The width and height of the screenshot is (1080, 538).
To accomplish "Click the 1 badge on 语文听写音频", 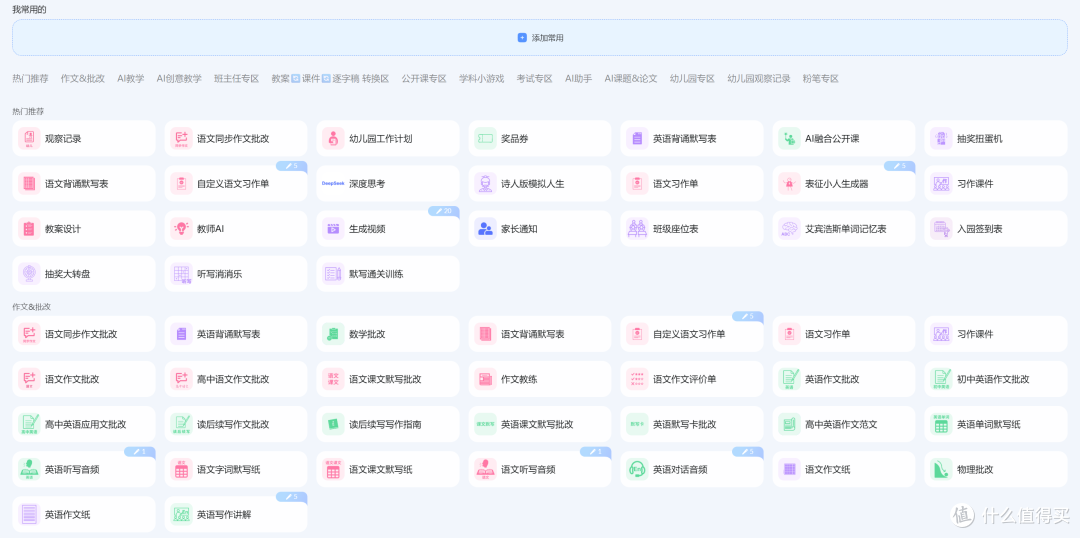I will coord(596,452).
